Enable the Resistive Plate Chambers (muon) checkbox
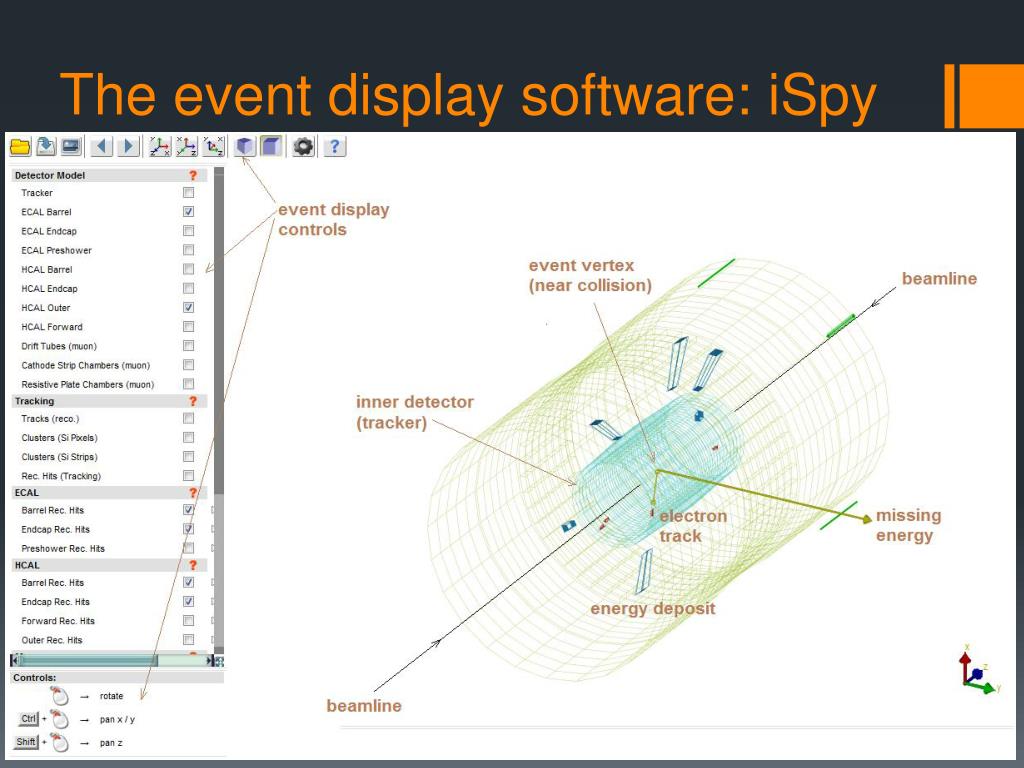The height and width of the screenshot is (768, 1024). point(188,384)
